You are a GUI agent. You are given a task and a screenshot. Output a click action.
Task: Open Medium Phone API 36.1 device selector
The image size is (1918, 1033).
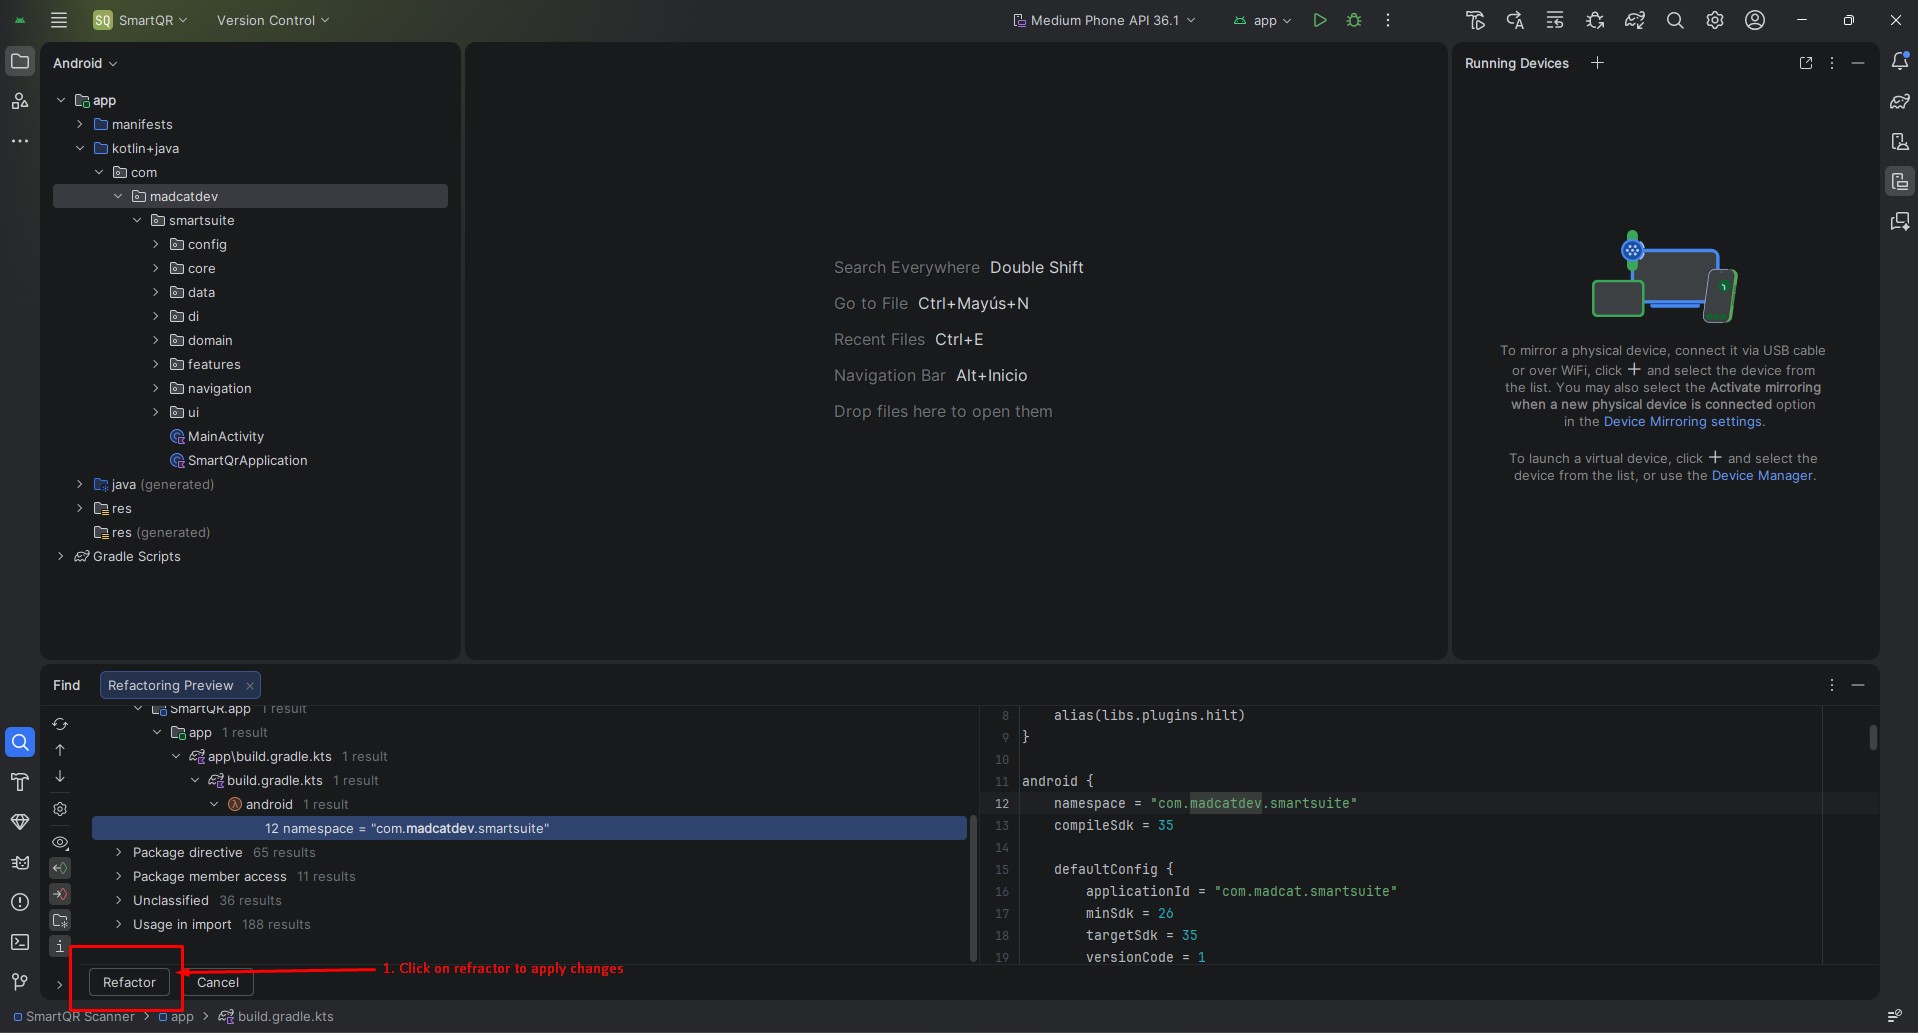coord(1104,20)
